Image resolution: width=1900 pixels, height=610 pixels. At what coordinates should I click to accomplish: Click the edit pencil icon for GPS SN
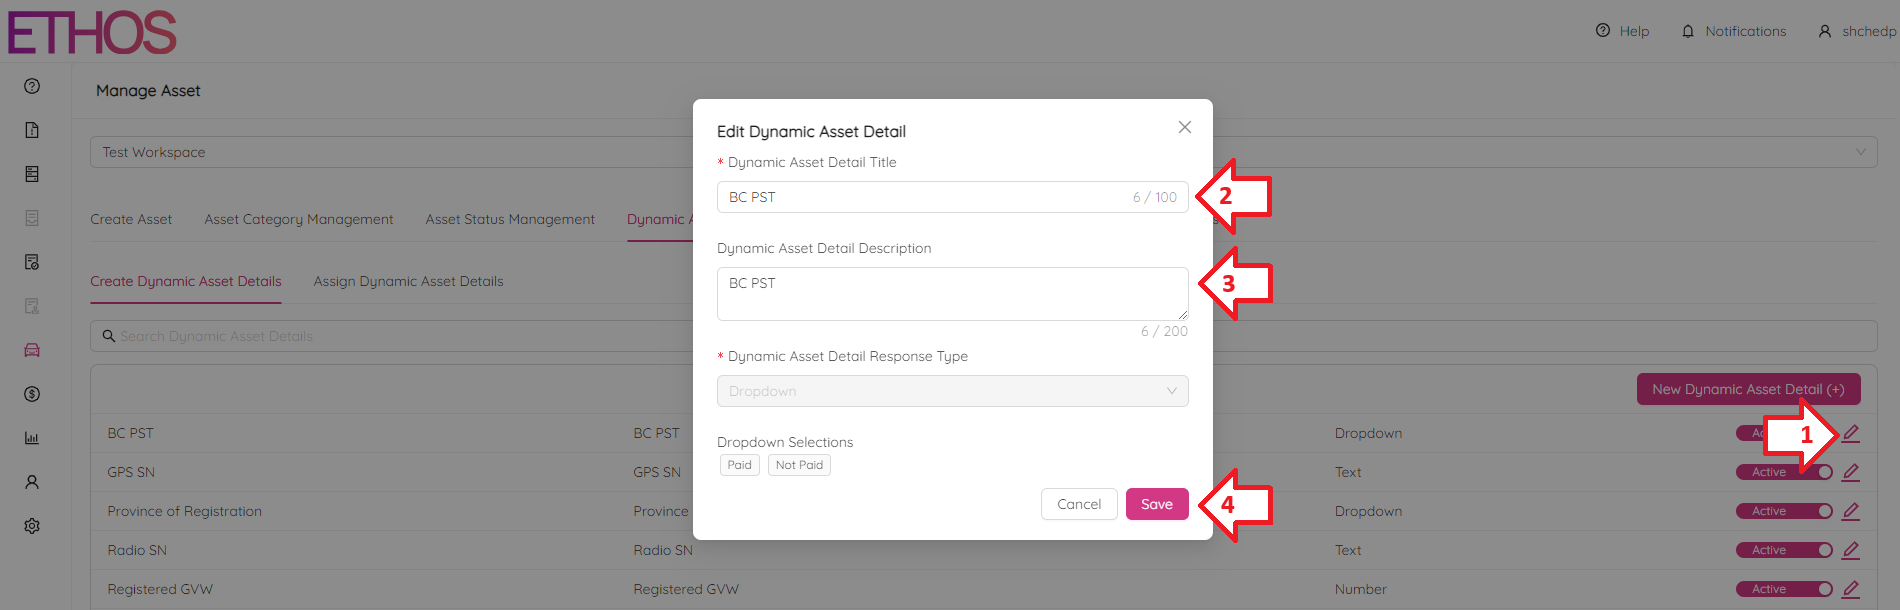[1851, 471]
